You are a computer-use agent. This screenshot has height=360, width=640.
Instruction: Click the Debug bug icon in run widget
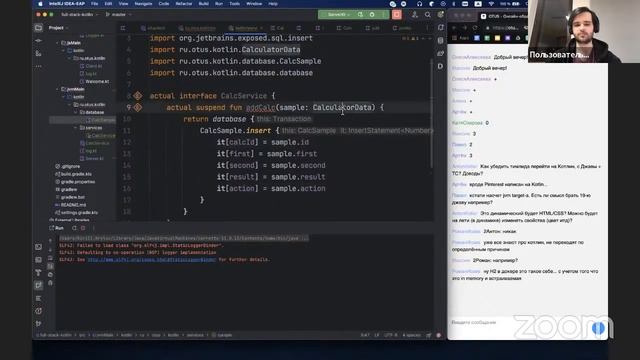[372, 15]
